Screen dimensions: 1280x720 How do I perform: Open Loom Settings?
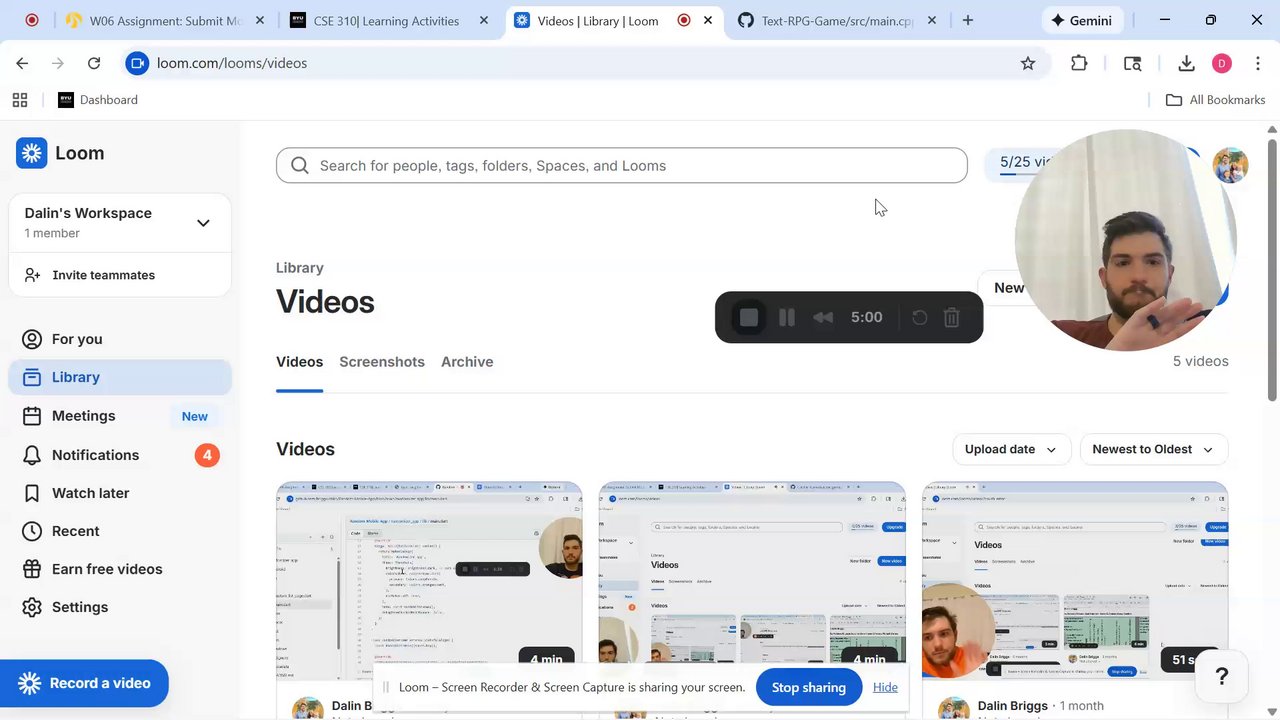click(120, 607)
